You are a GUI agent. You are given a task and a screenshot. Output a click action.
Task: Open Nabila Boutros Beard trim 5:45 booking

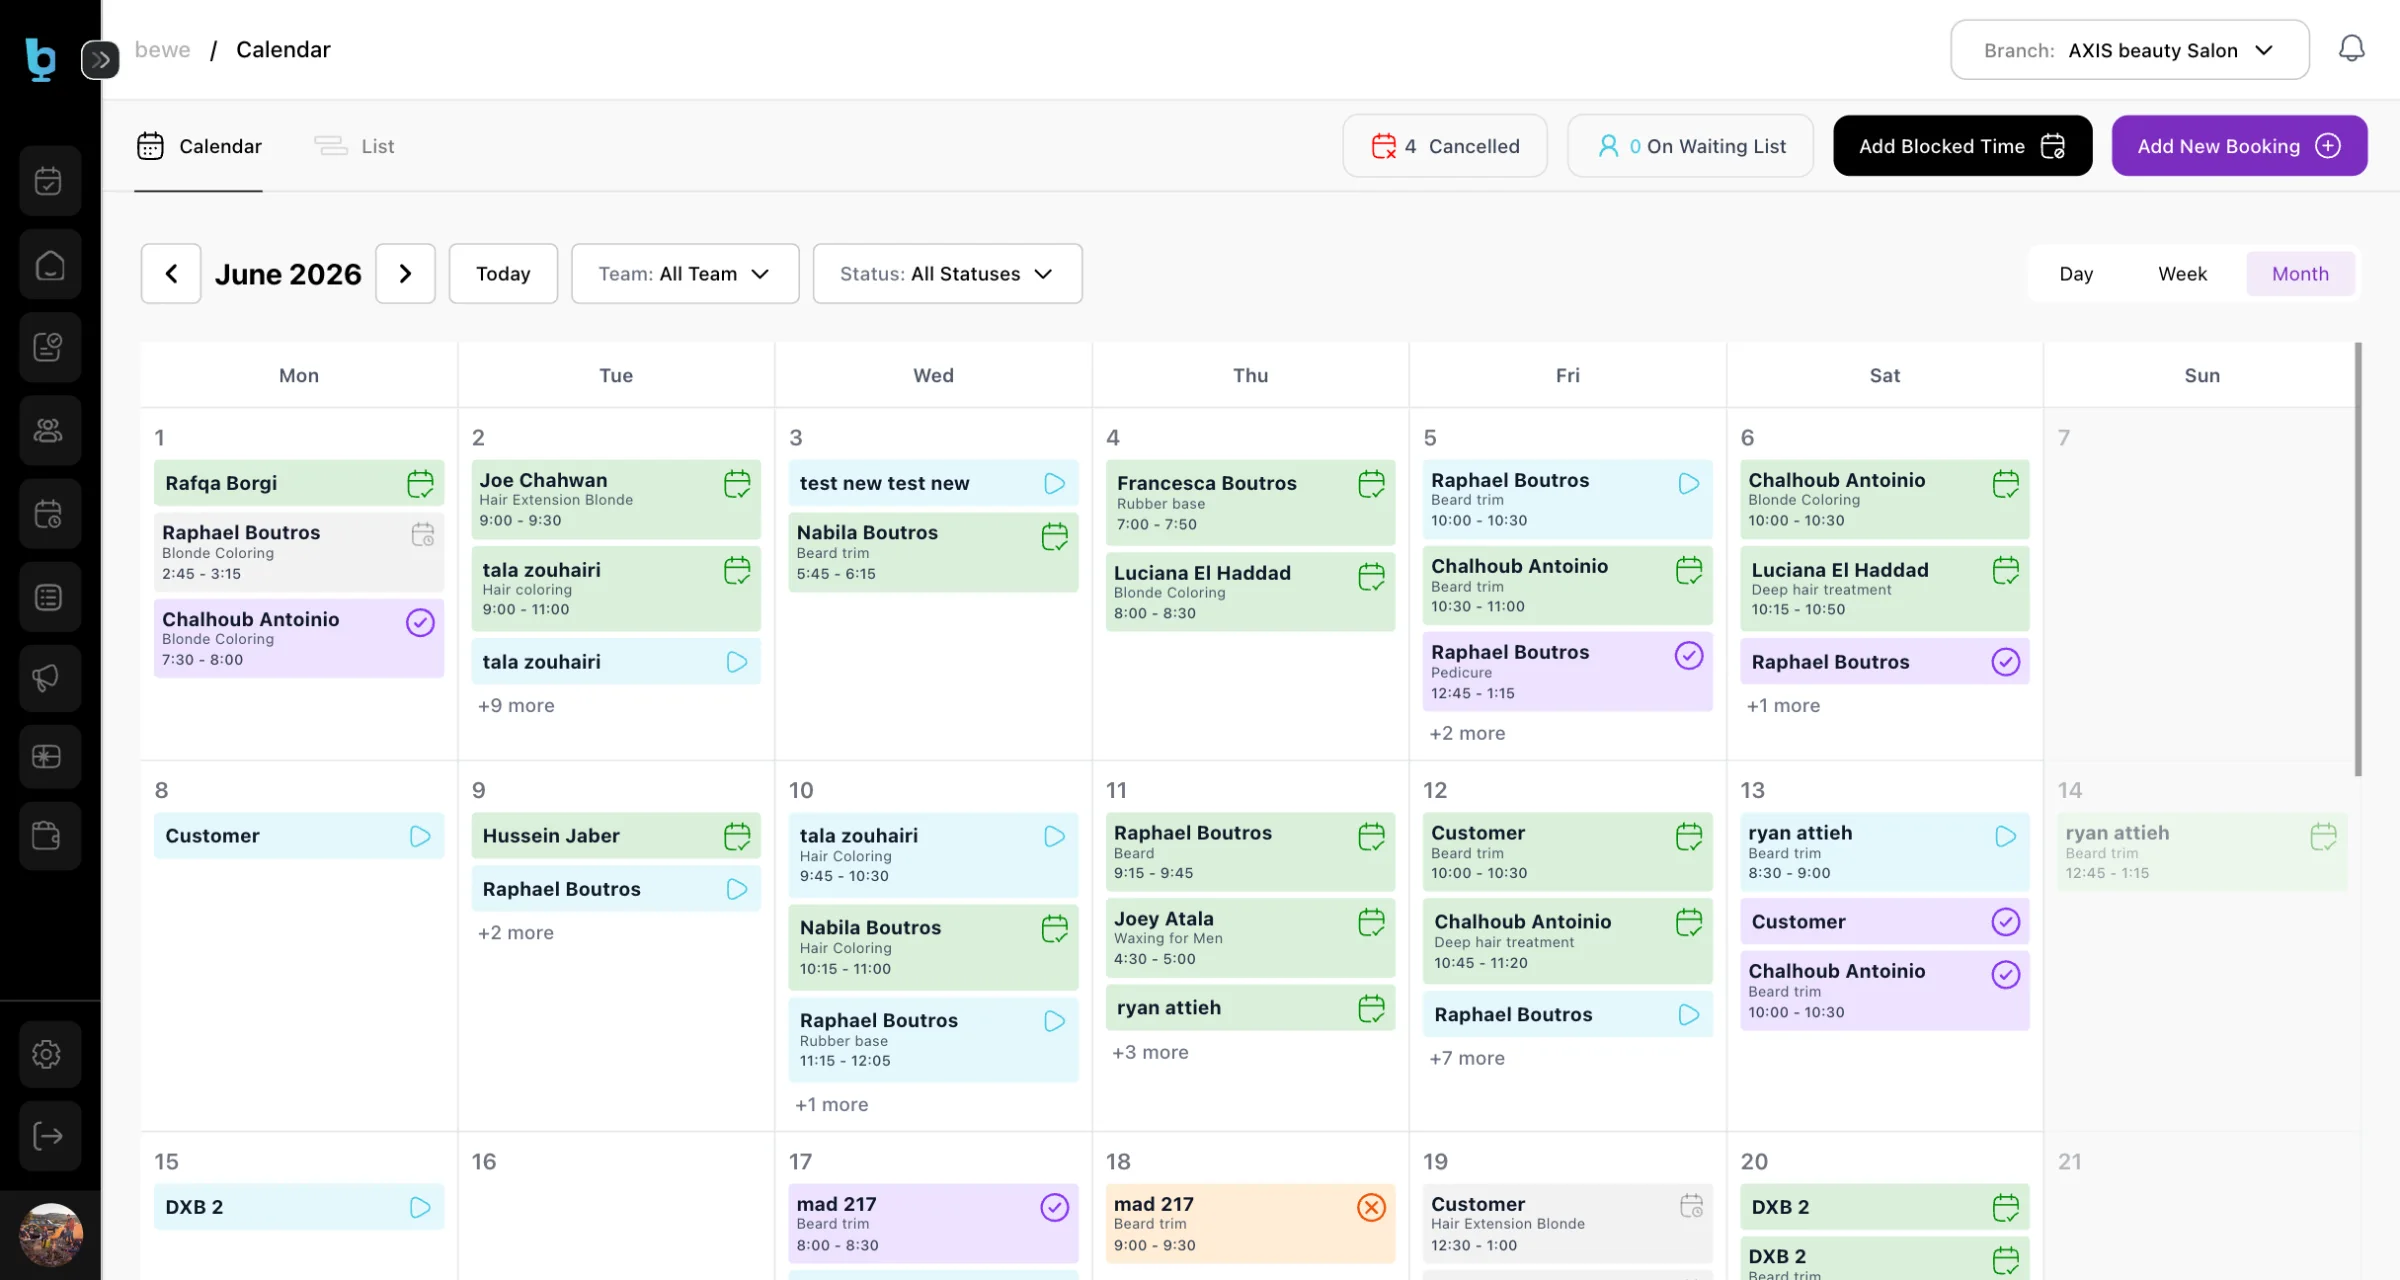click(933, 552)
